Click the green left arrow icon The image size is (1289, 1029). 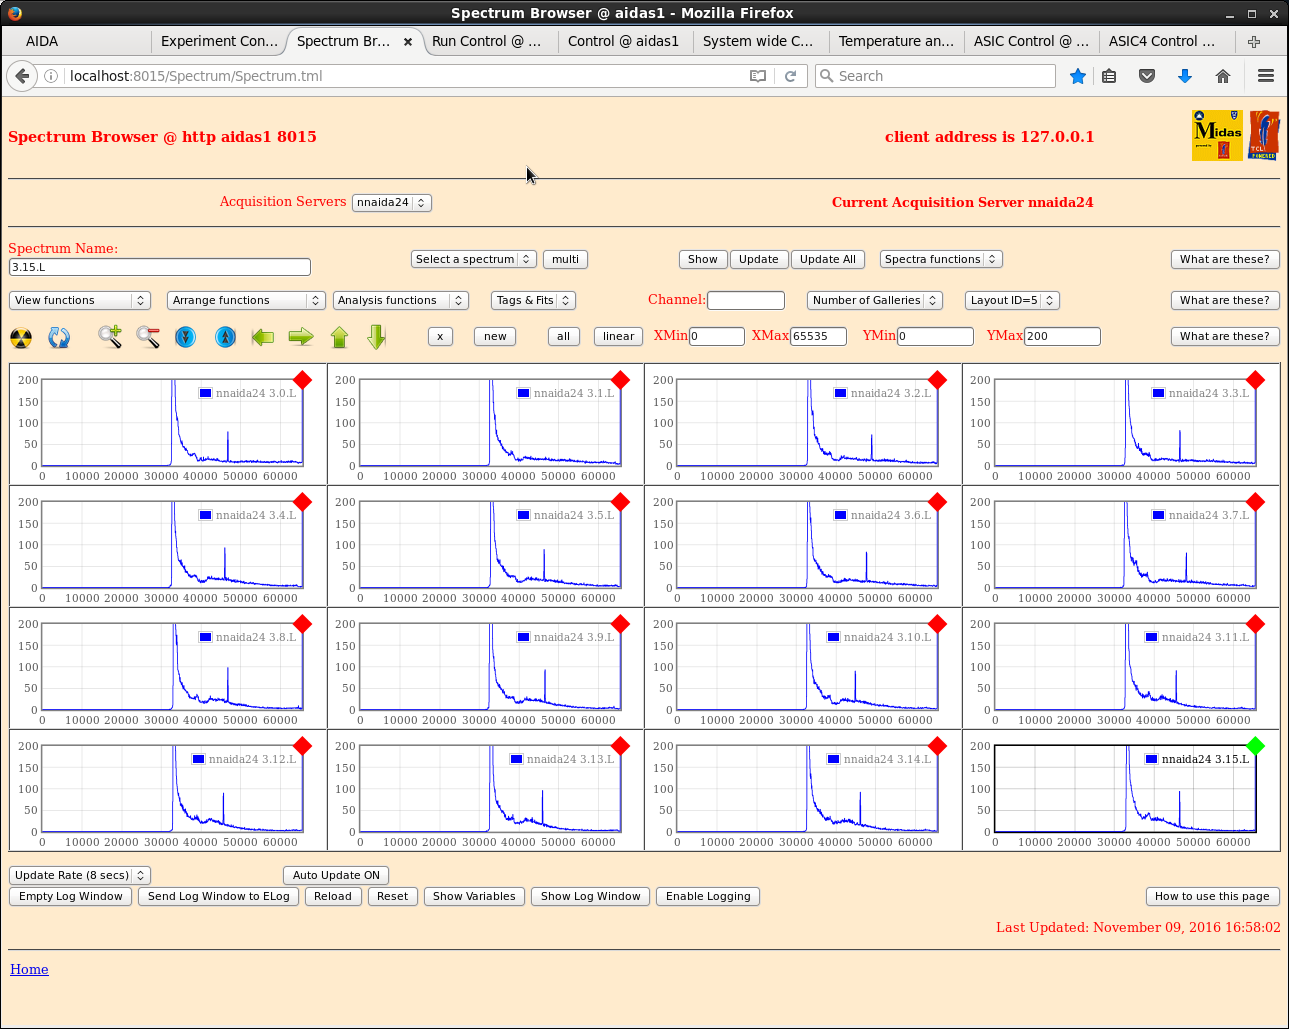263,337
